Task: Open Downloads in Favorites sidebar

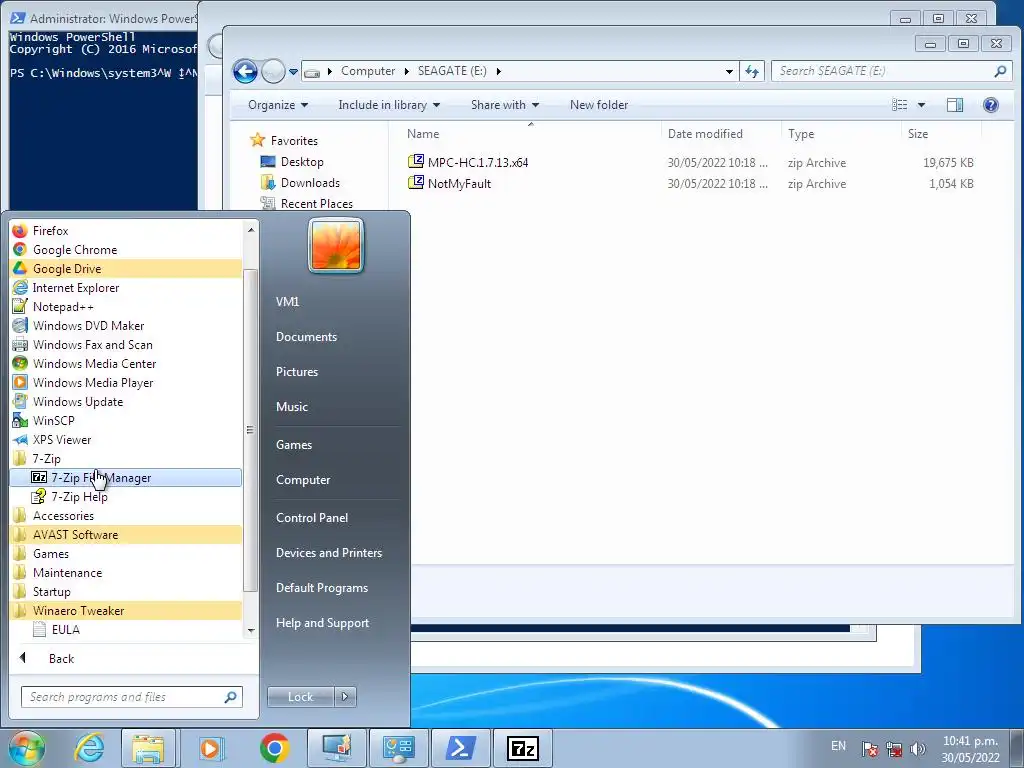Action: 310,183
